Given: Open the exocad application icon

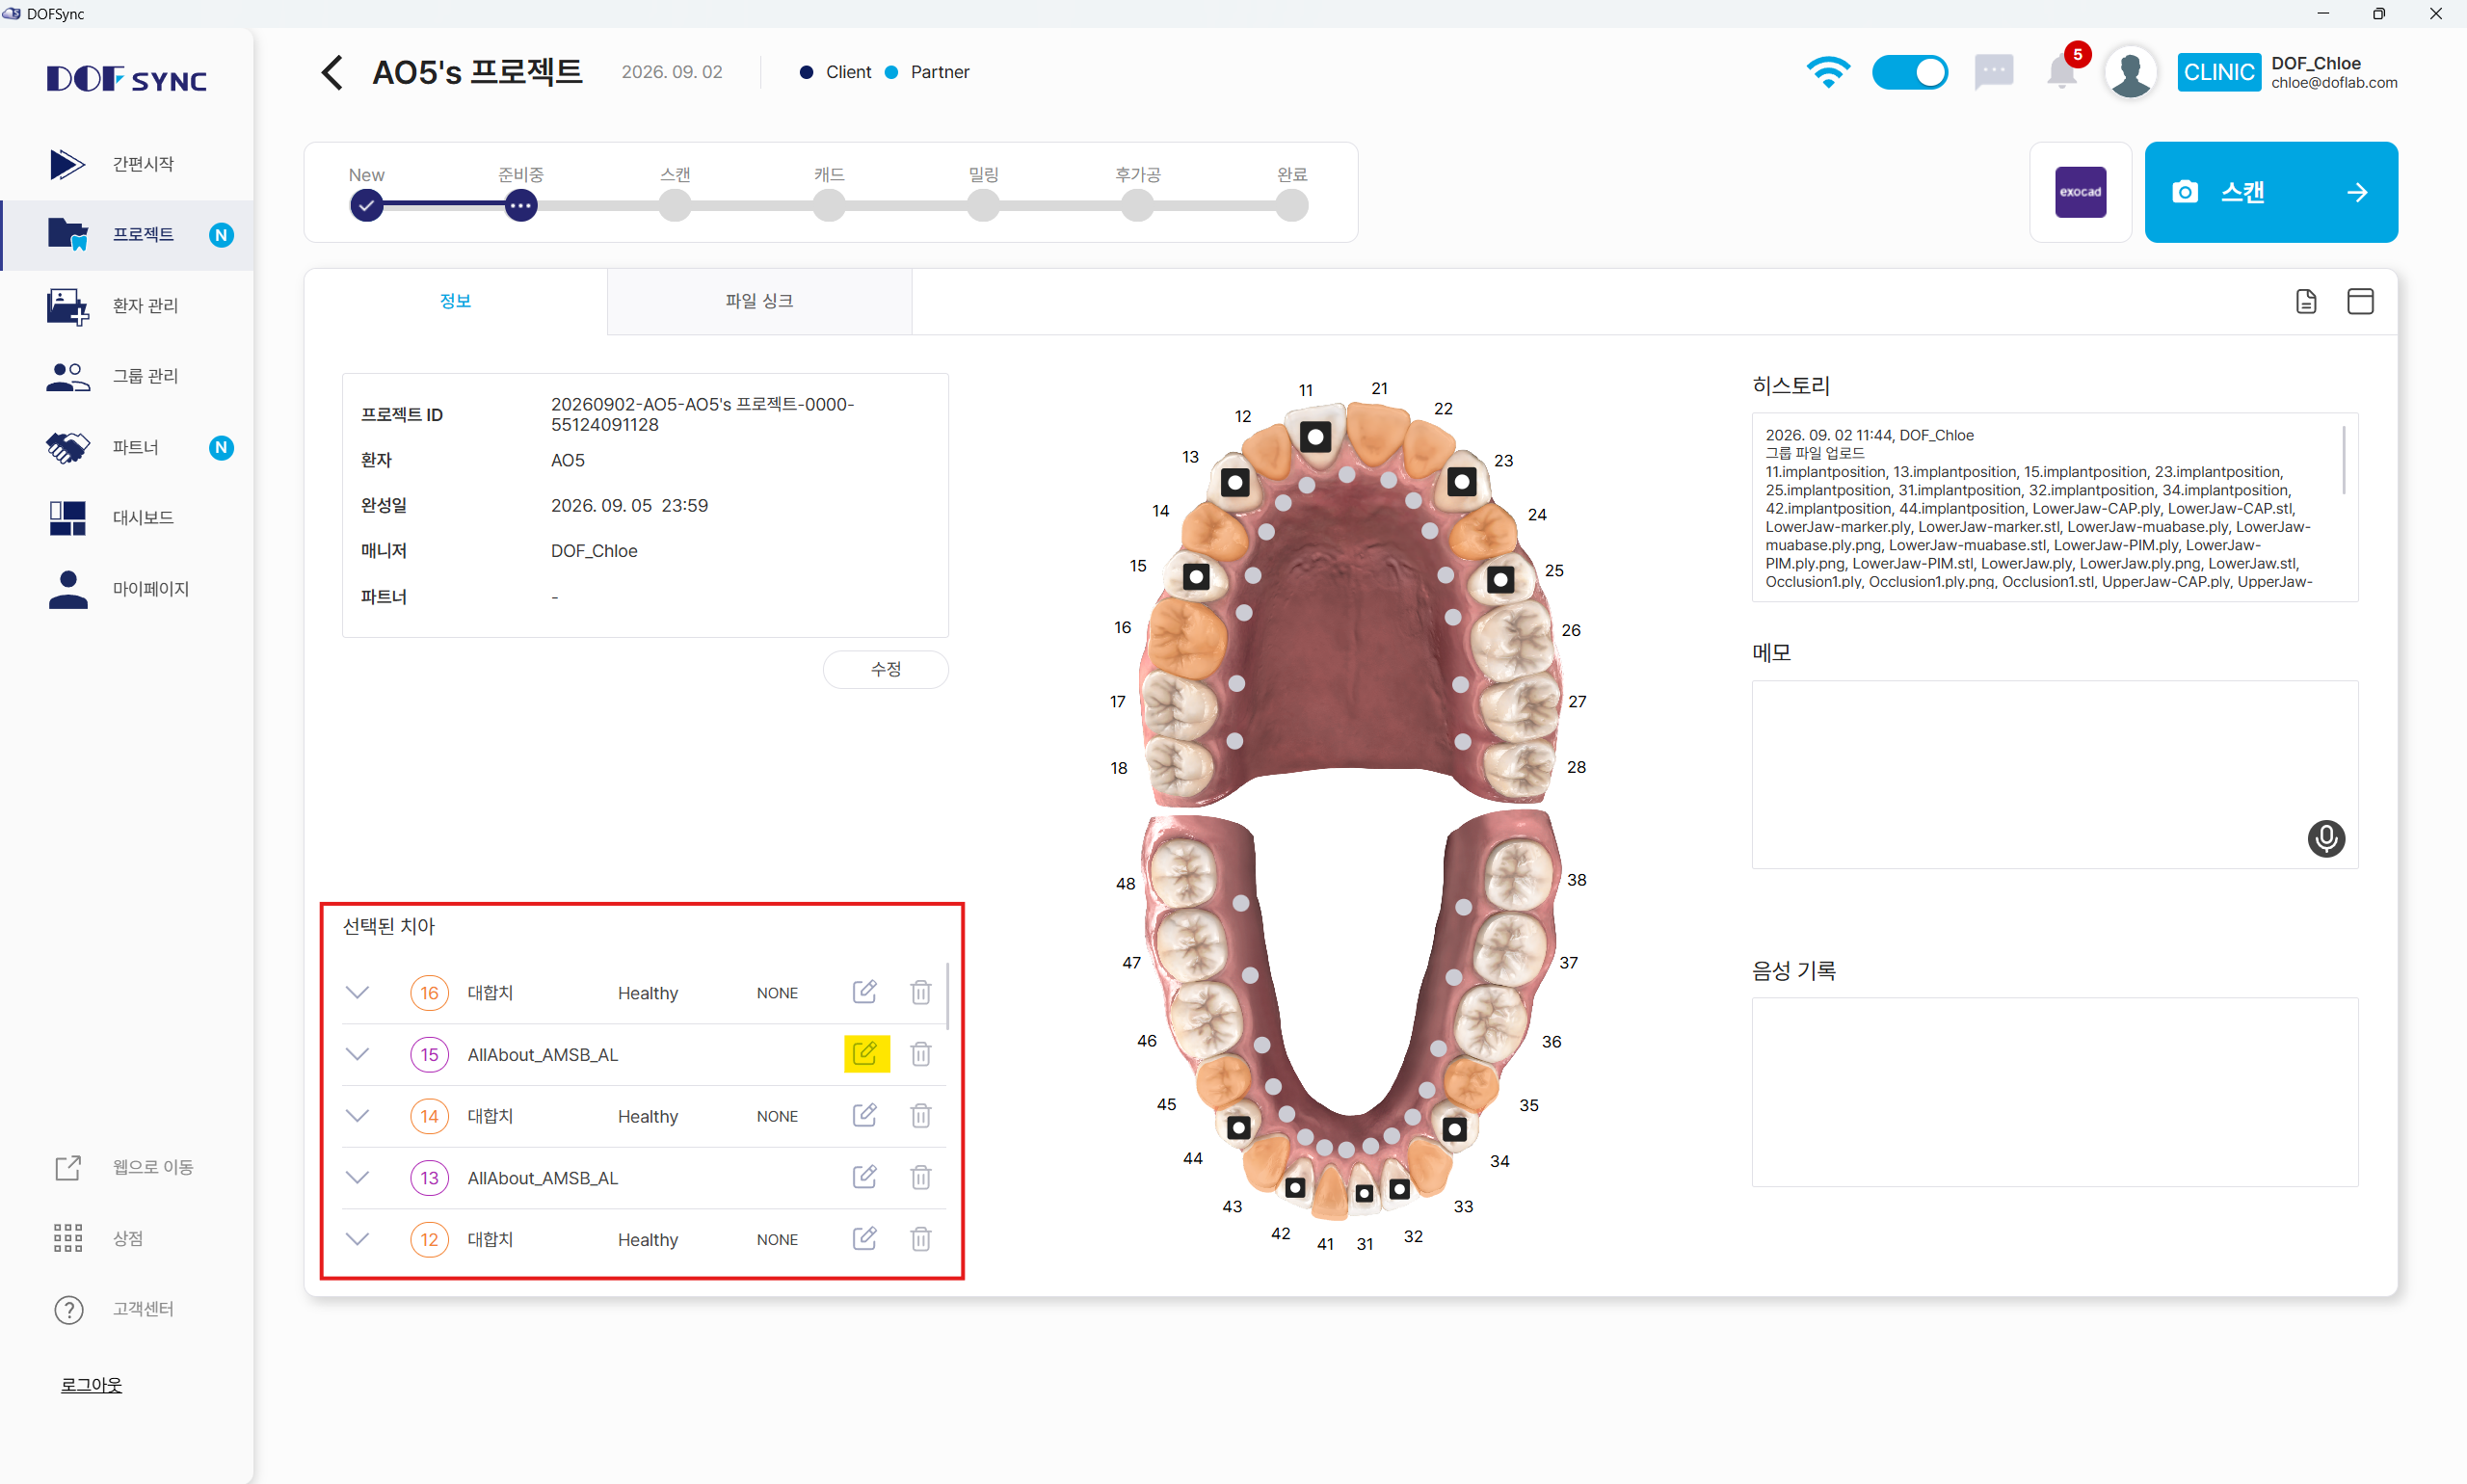Looking at the screenshot, I should [2079, 192].
